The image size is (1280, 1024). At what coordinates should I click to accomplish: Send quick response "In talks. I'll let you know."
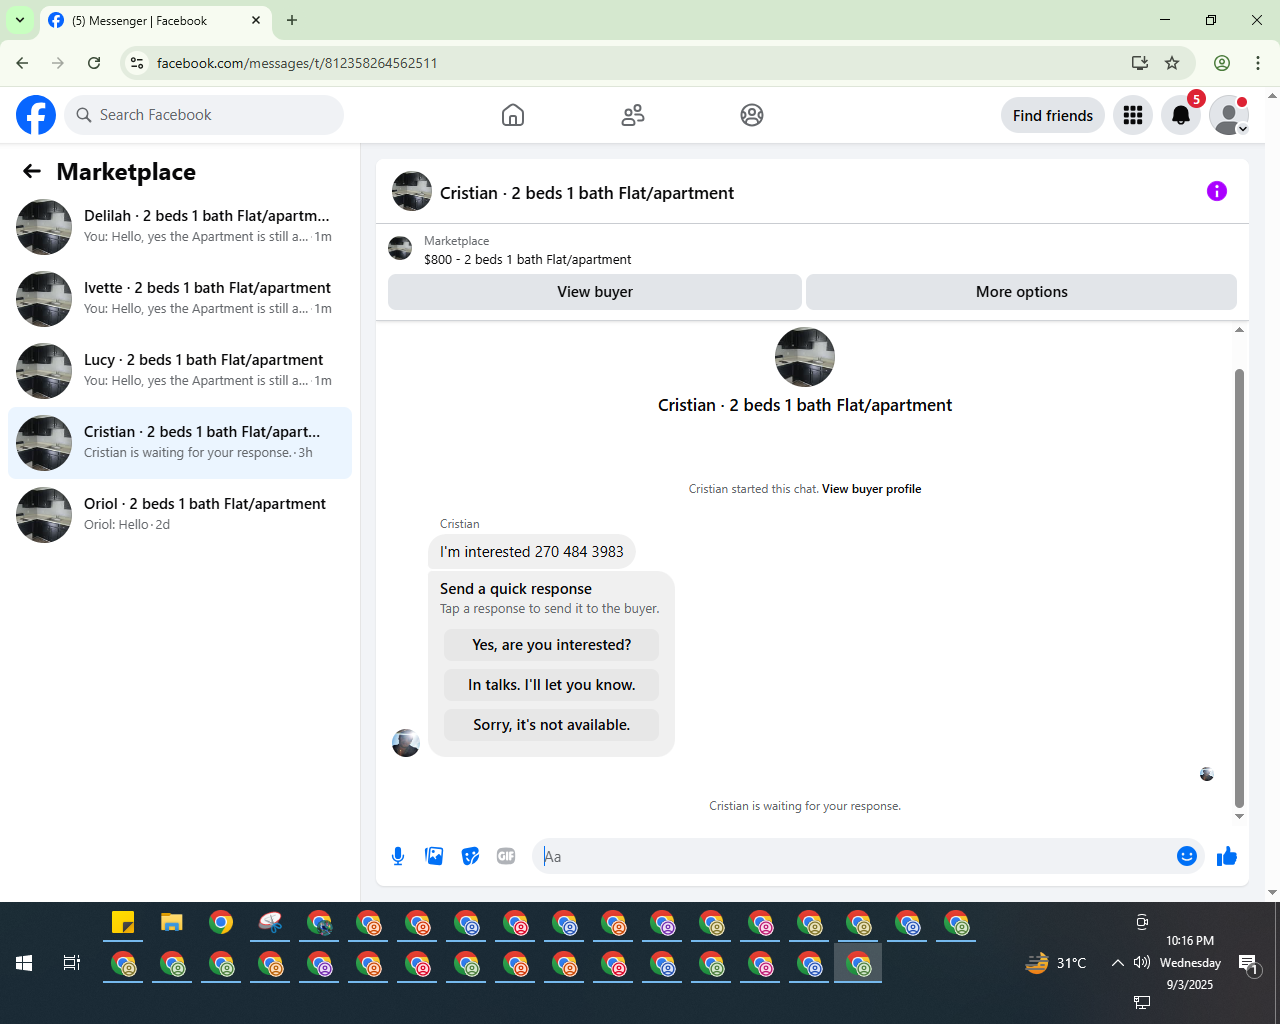click(x=551, y=685)
